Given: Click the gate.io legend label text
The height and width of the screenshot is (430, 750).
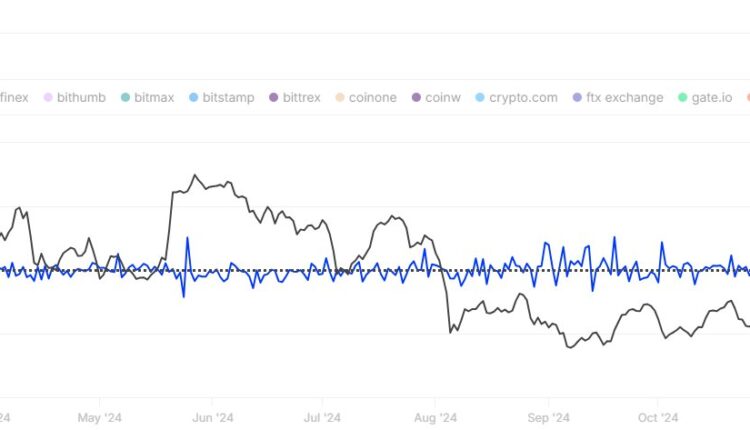Looking at the screenshot, I should [x=711, y=98].
